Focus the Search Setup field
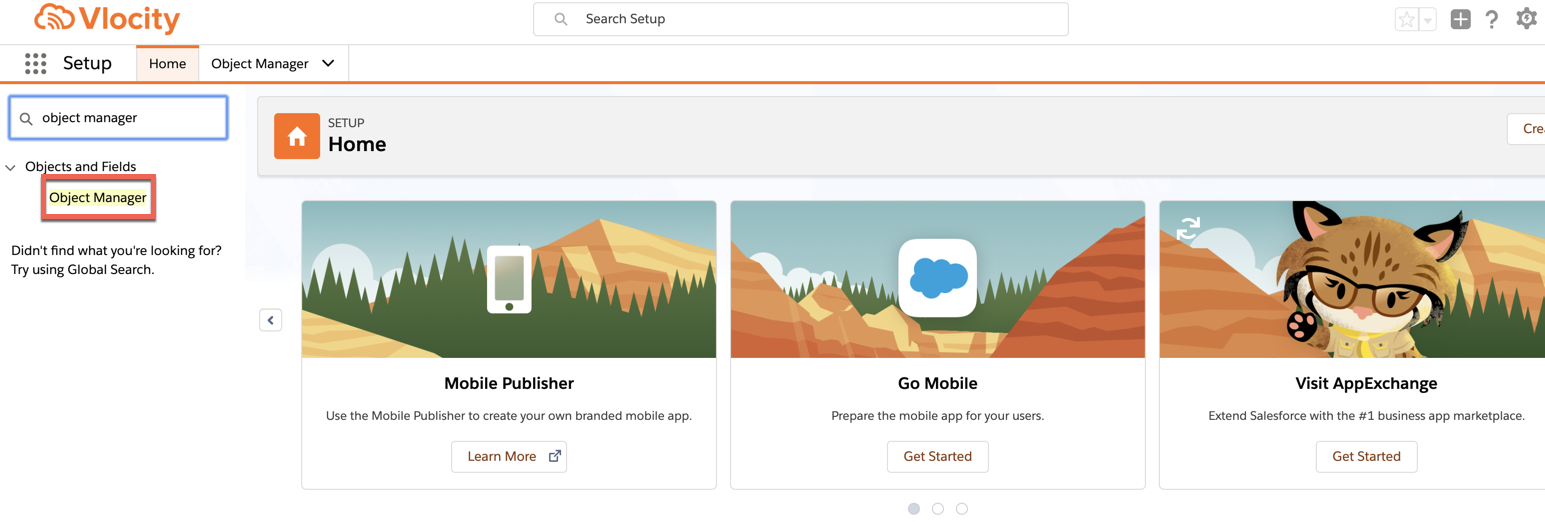1545x524 pixels. (x=801, y=19)
